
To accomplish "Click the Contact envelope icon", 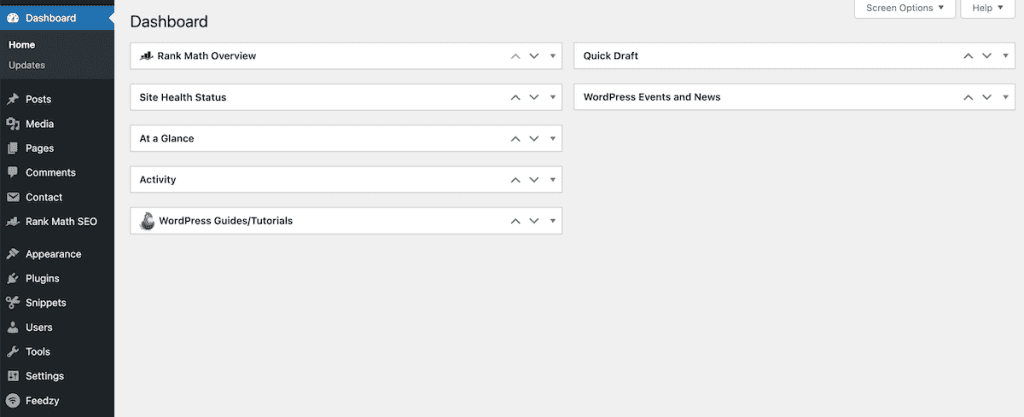I will click(12, 197).
